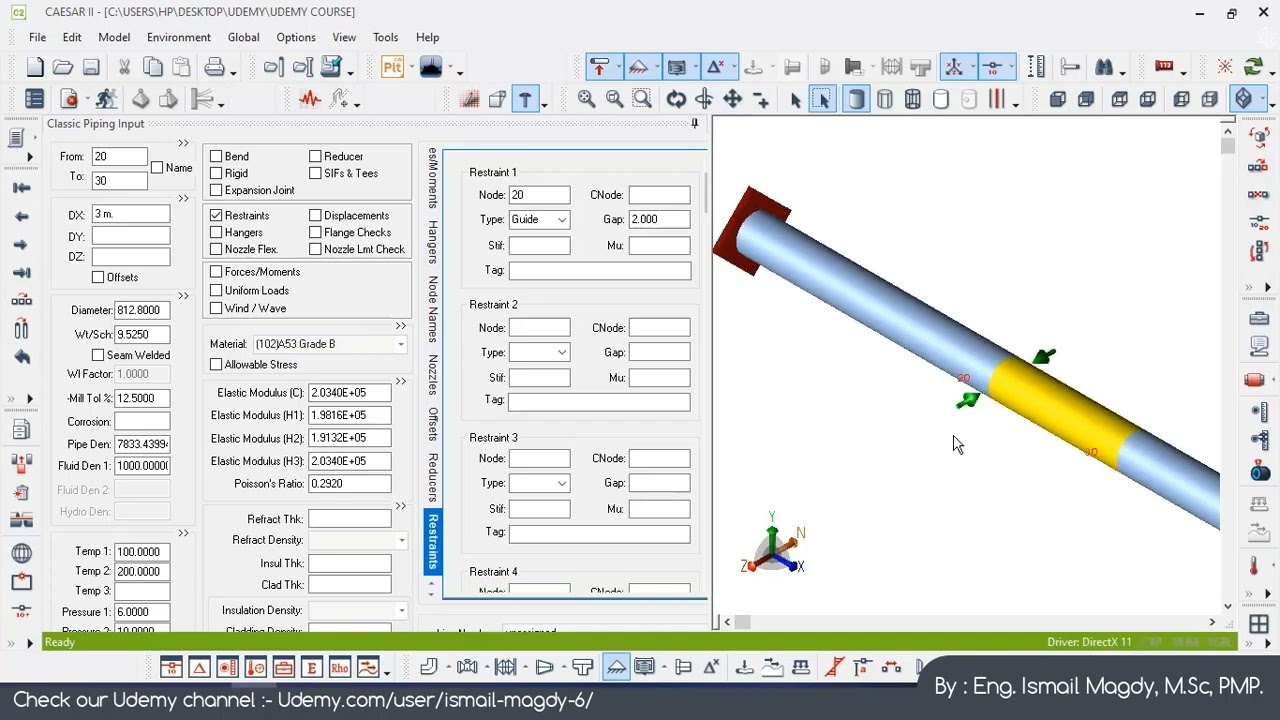This screenshot has height=720, width=1280.
Task: Click the DX input field
Action: coord(131,215)
